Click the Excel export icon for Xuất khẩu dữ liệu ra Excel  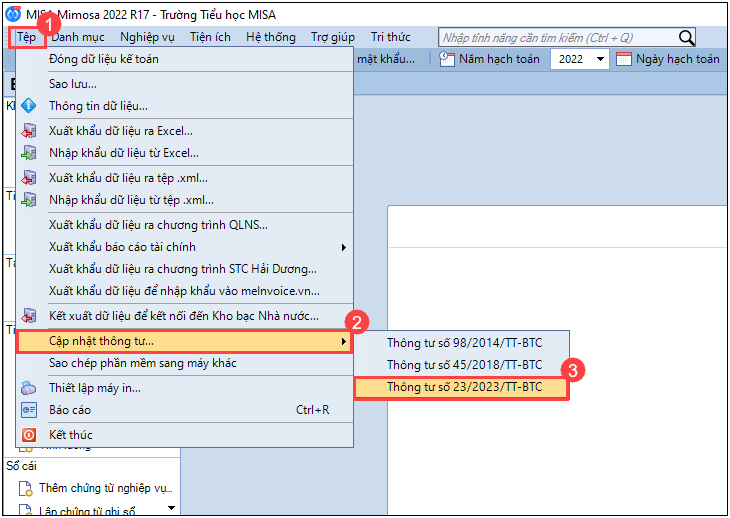(x=29, y=131)
